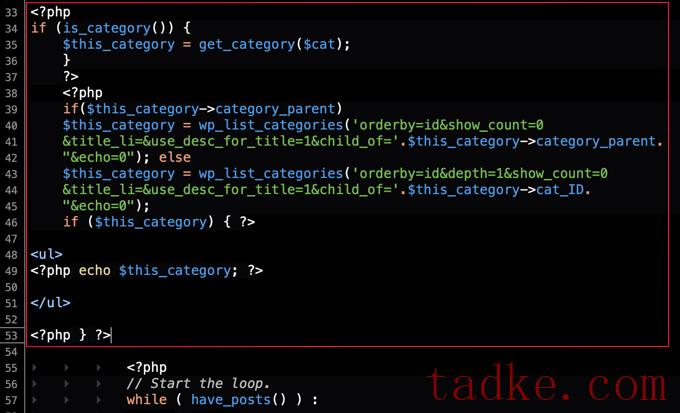Screen dimensions: 680x413
Task: Click third indent arrow on line 56
Action: click(99, 384)
